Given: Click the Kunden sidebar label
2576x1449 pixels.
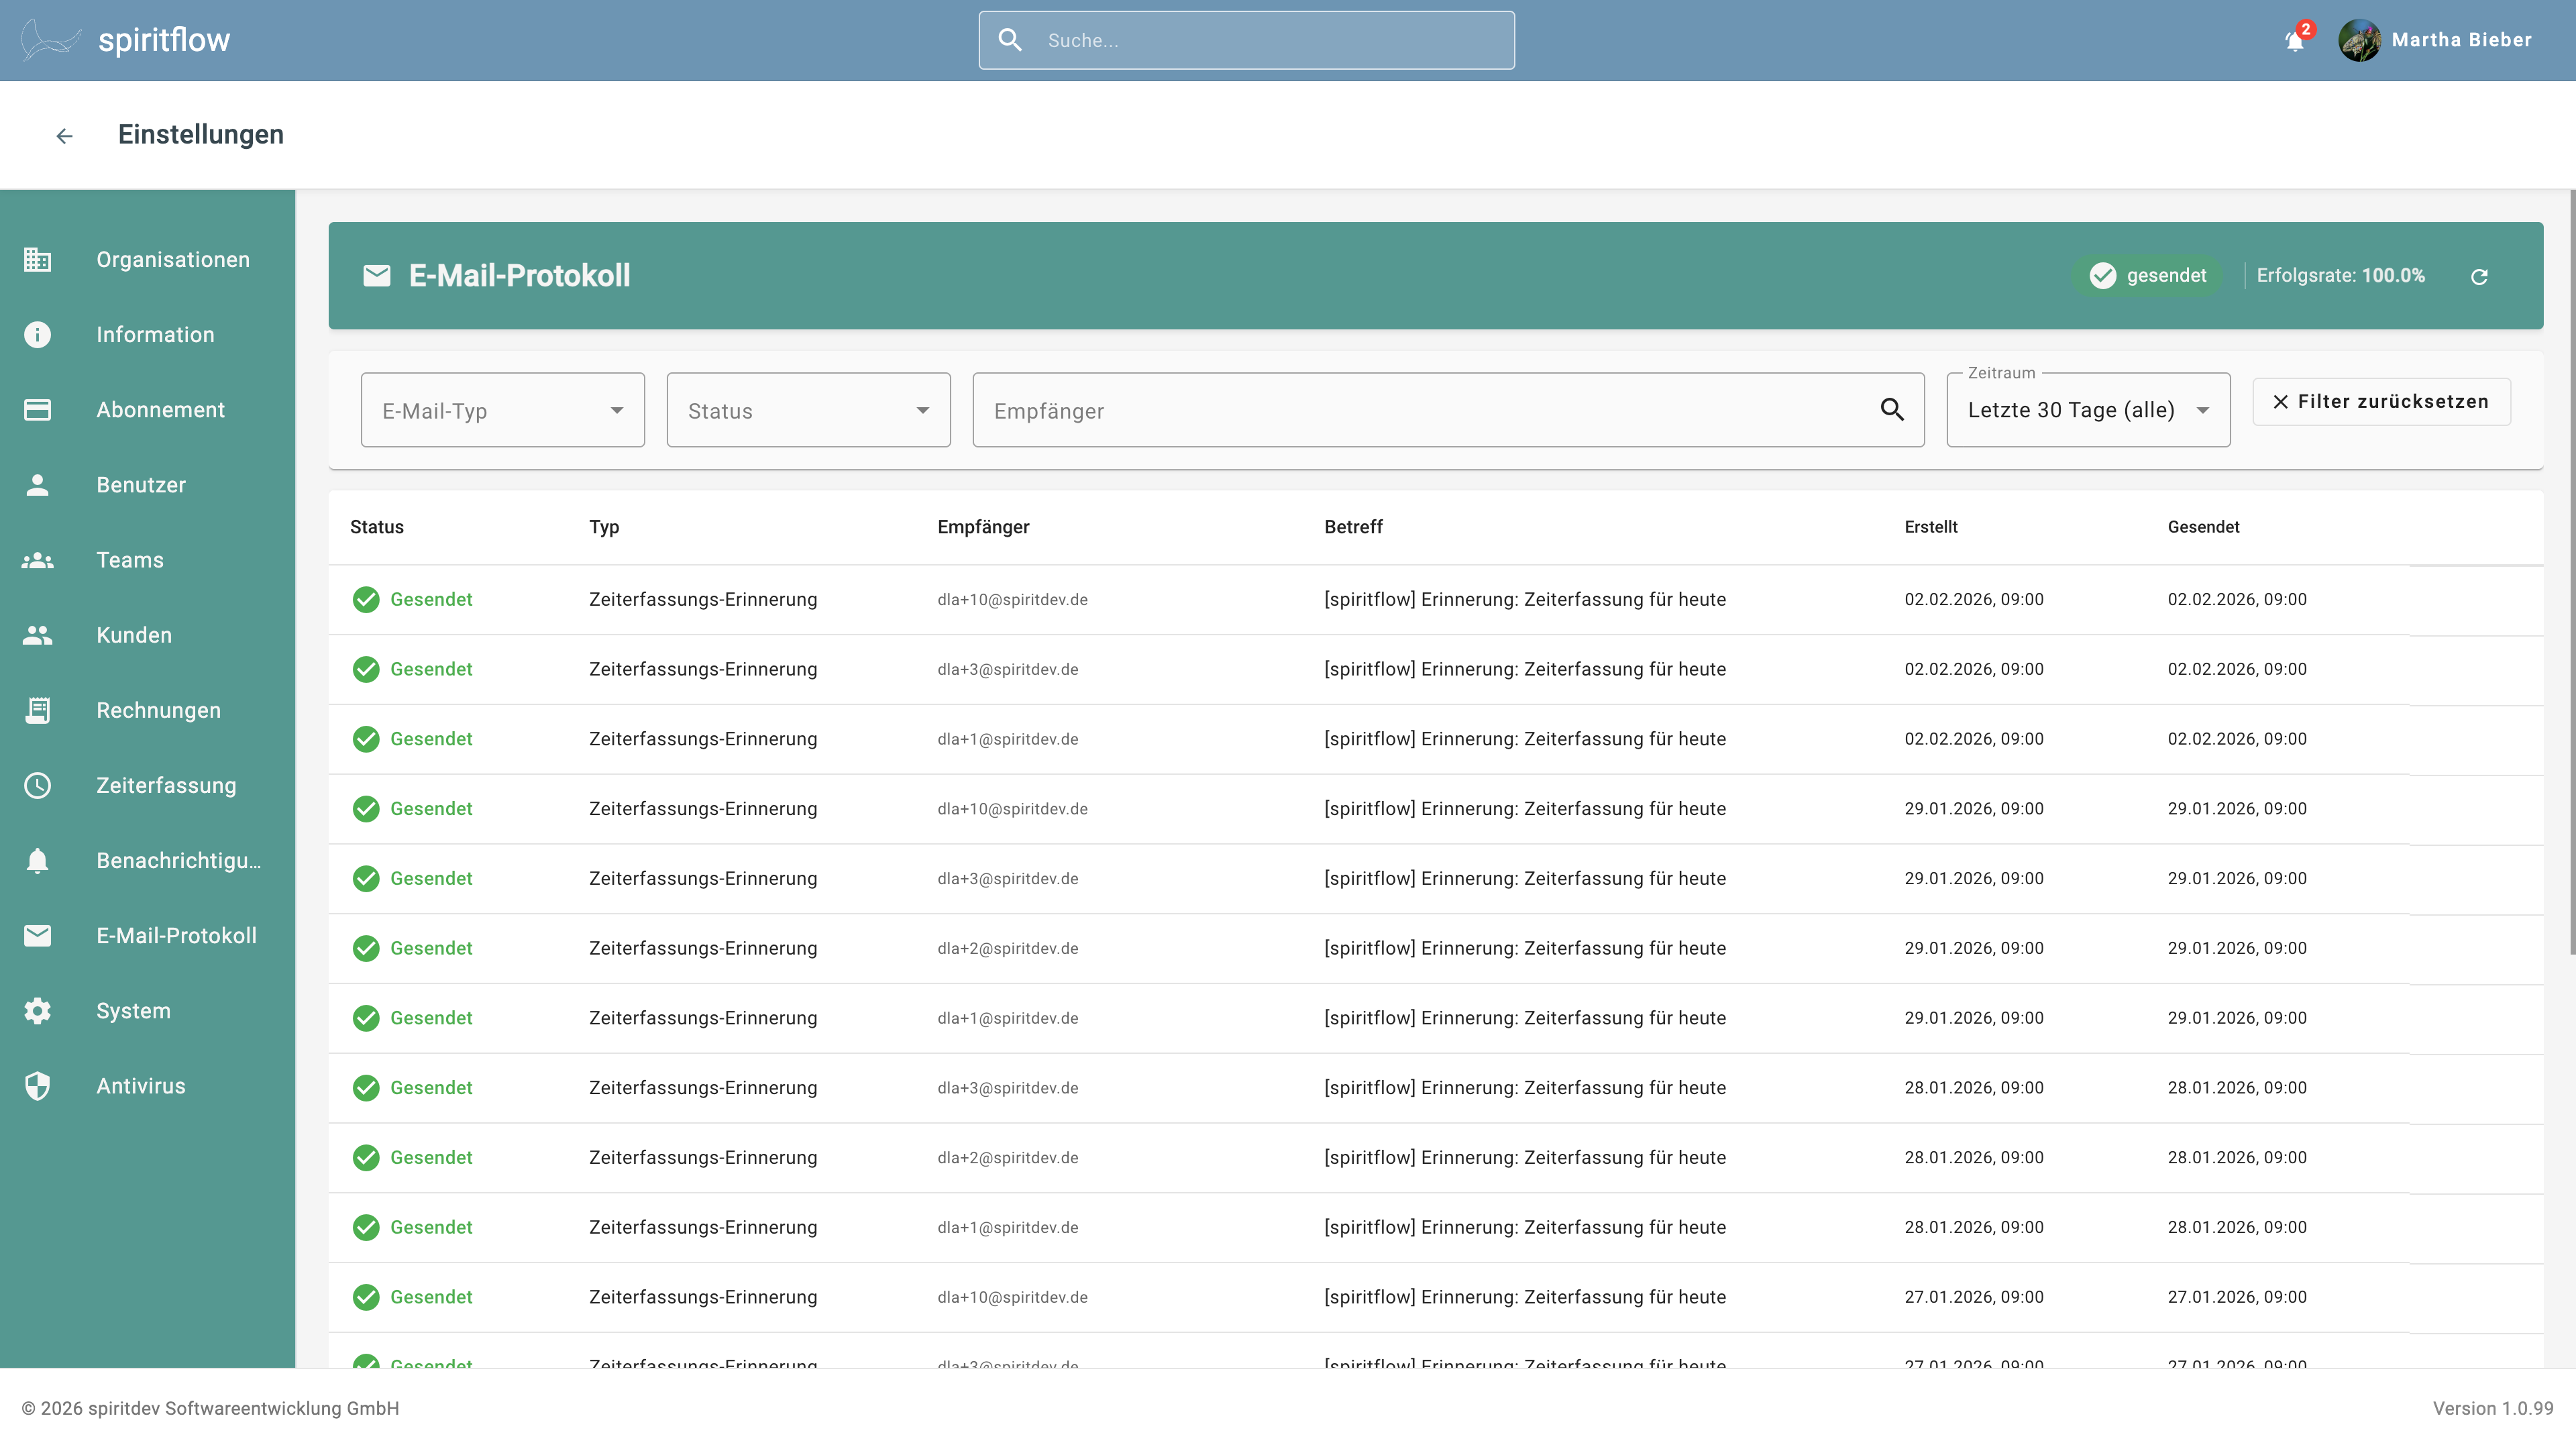Looking at the screenshot, I should click(134, 635).
